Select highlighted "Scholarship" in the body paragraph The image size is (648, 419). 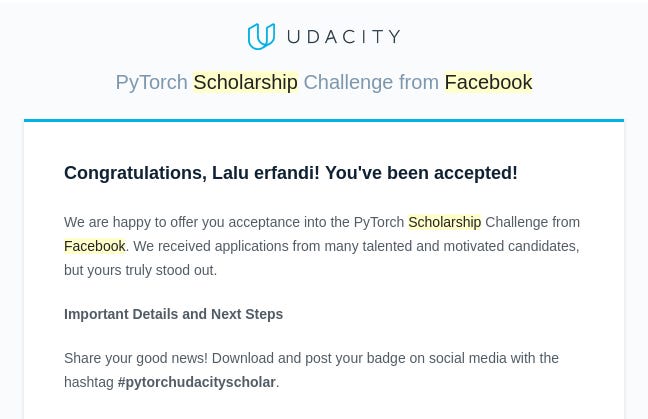point(444,222)
